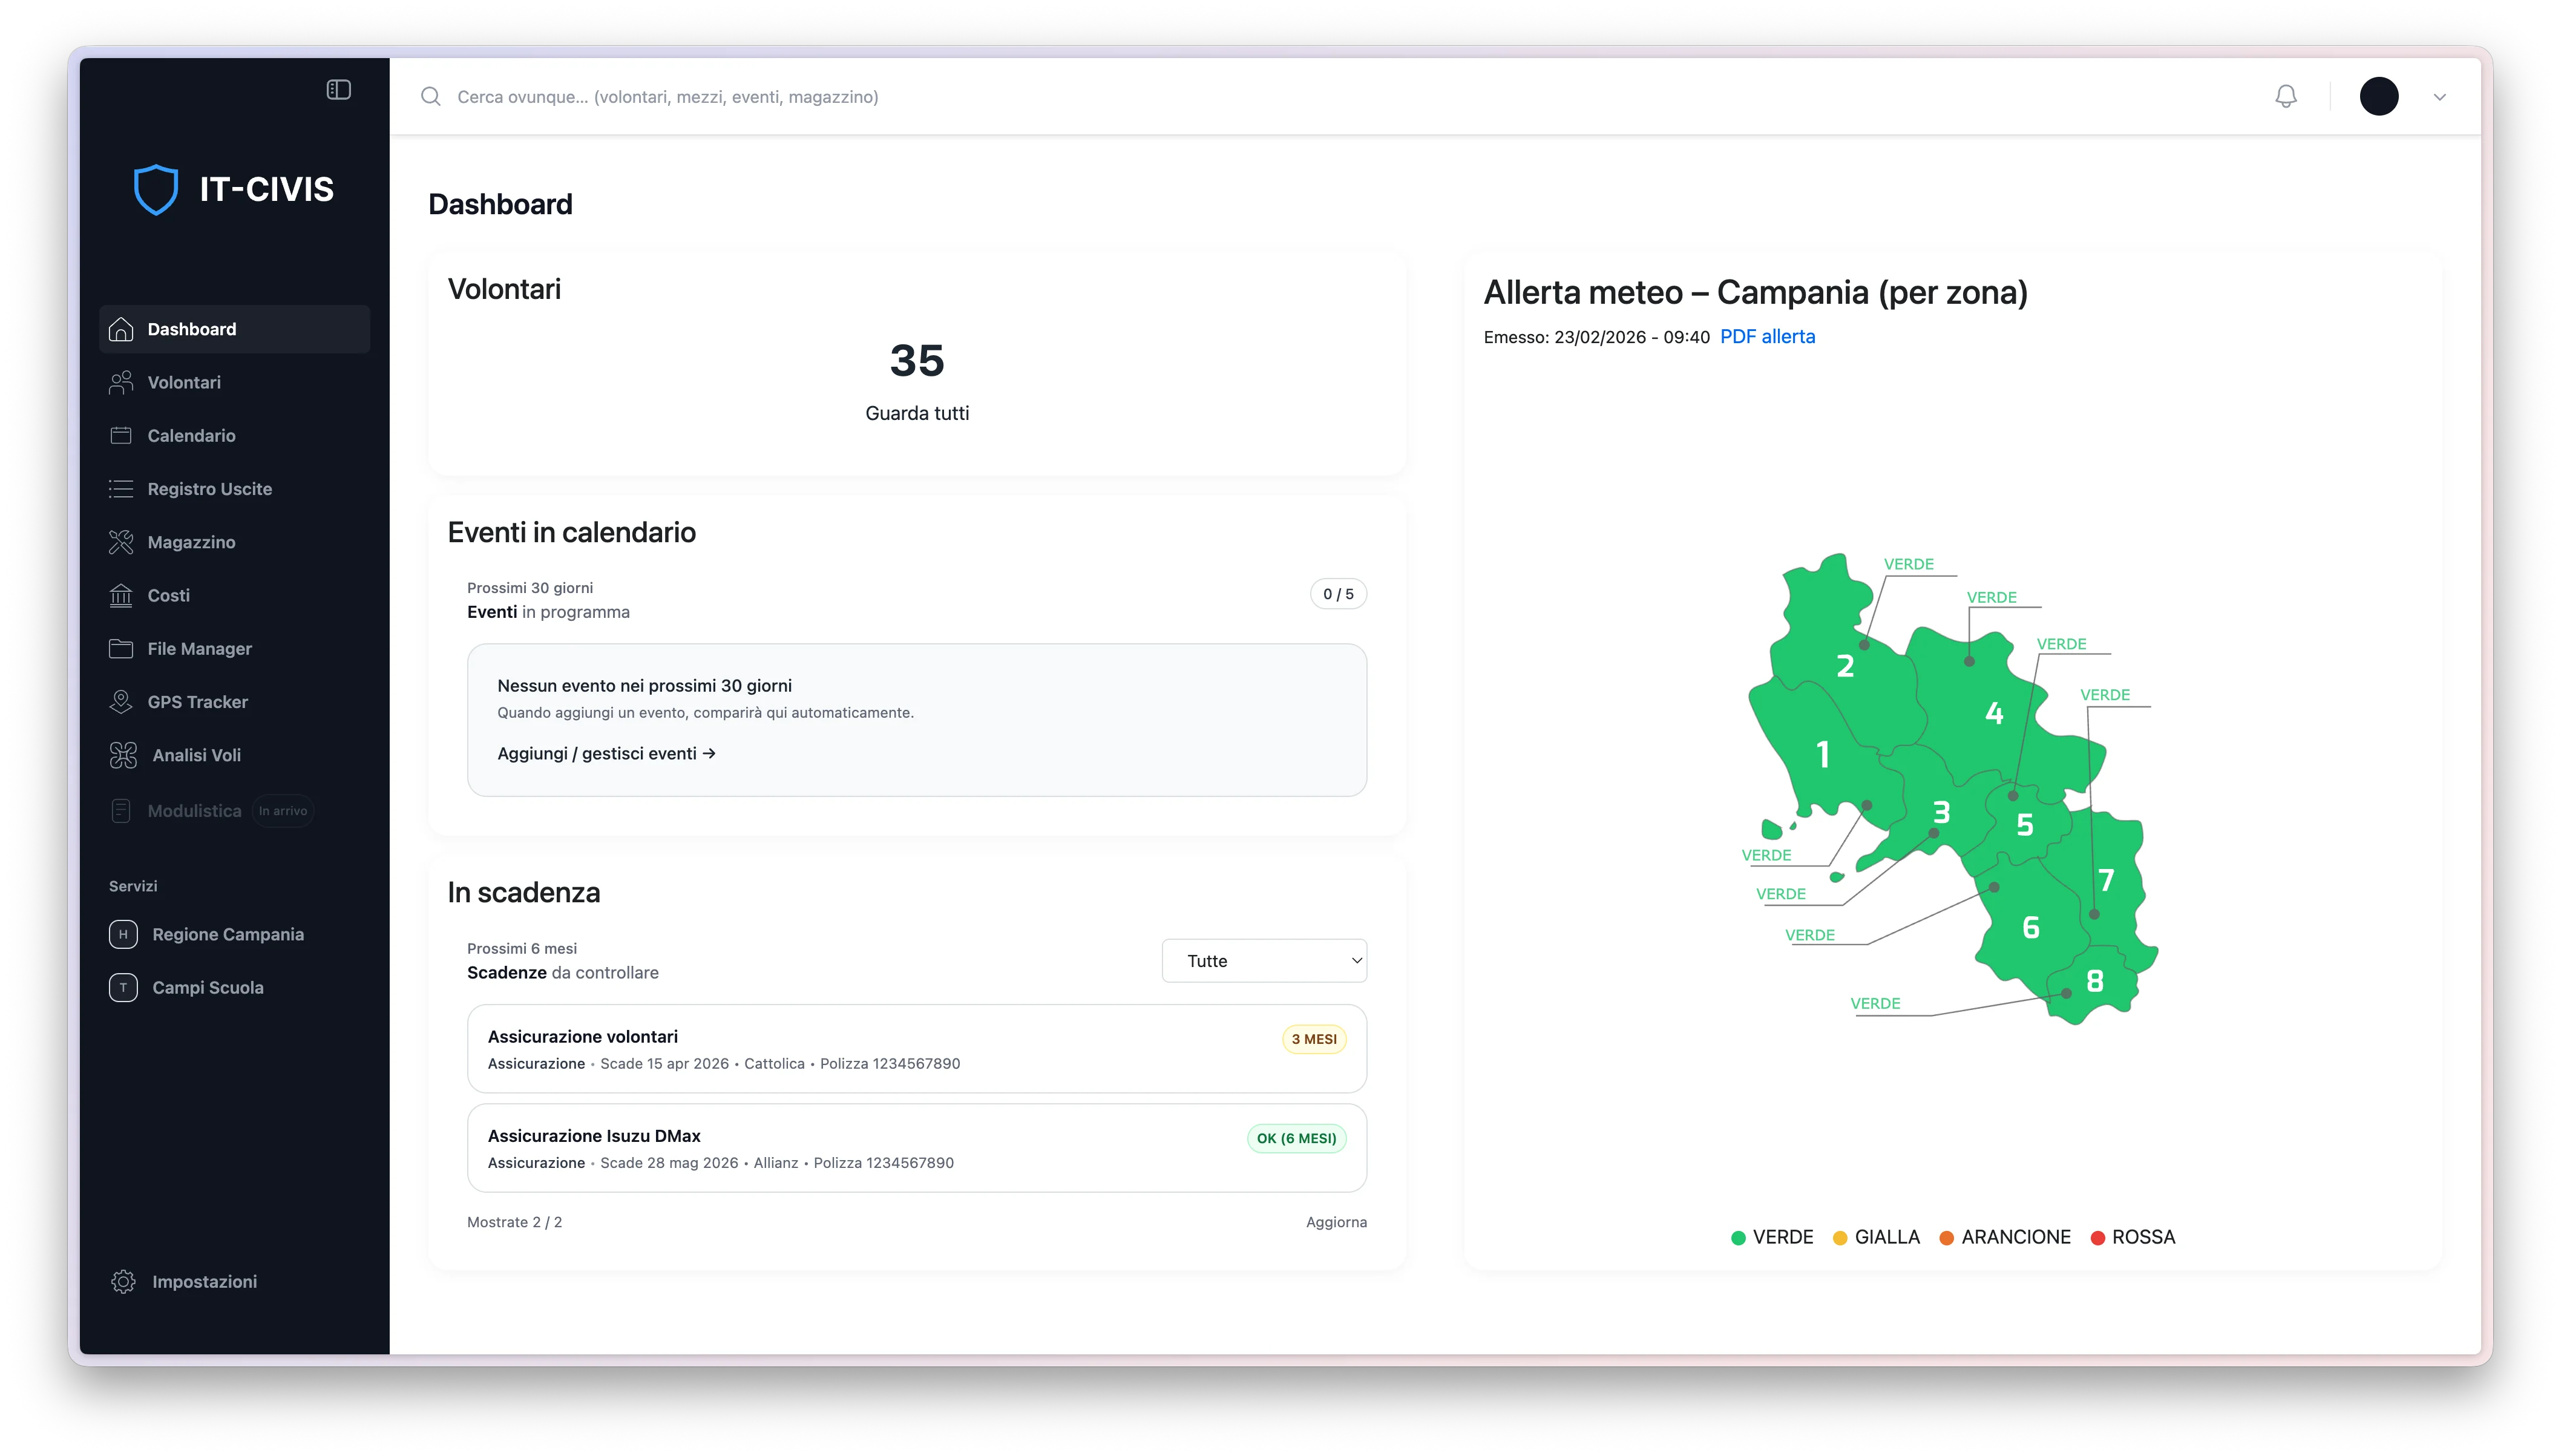Open the GPS Tracker page
The image size is (2561, 1456).
(x=235, y=702)
